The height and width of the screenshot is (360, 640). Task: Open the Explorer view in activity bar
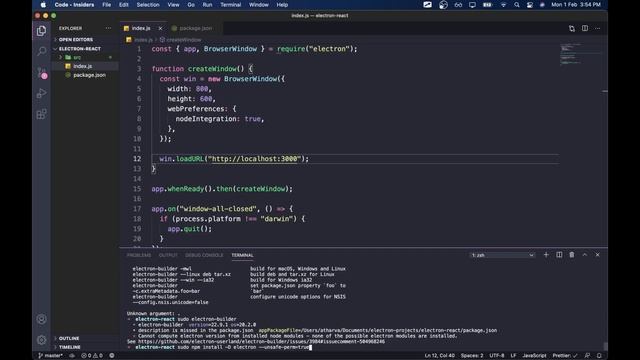41,31
